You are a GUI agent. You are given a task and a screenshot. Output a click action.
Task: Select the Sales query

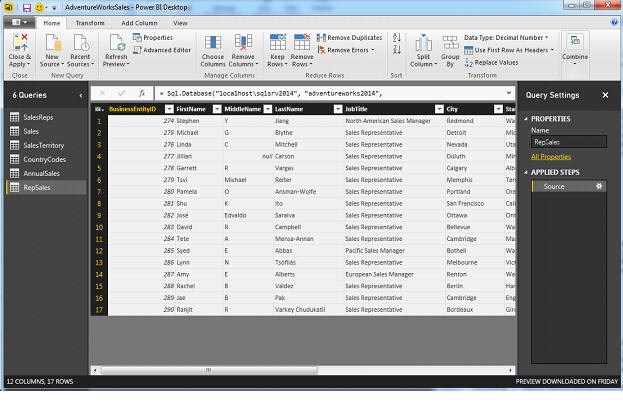coord(46,131)
